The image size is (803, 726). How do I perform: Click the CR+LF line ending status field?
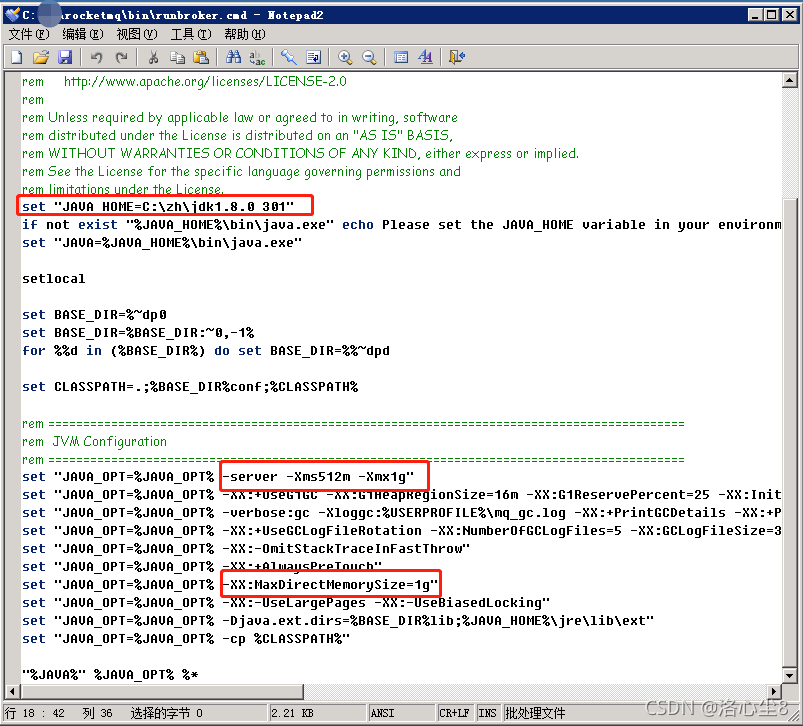tap(454, 713)
